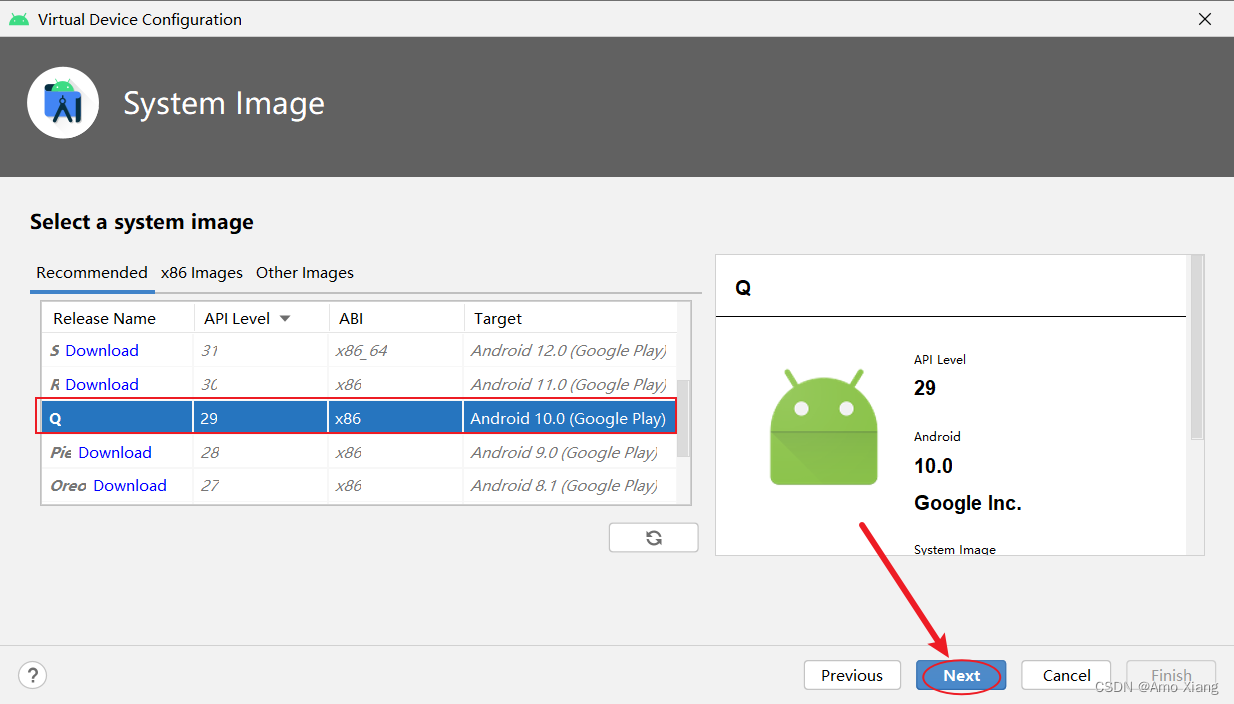Click the Android icon in the title bar

coord(19,19)
